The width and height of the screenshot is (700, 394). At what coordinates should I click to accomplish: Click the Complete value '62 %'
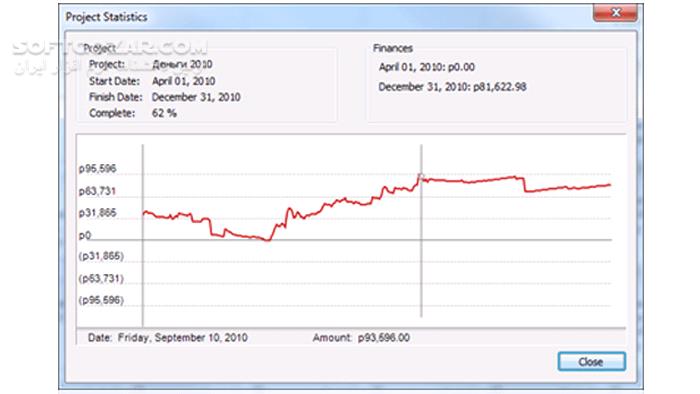click(164, 113)
